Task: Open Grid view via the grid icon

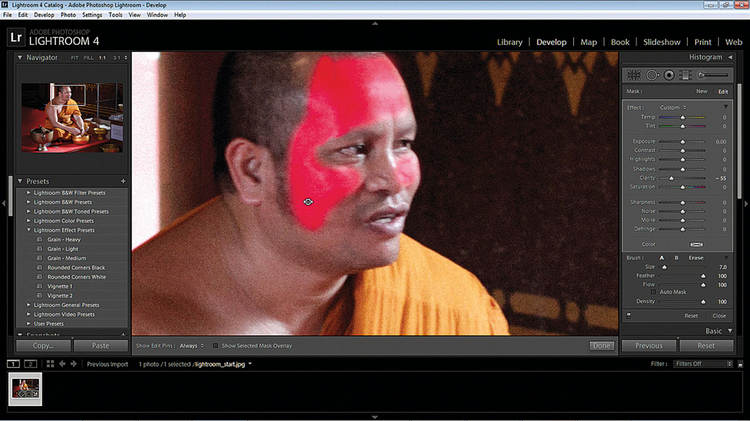Action: (50, 364)
